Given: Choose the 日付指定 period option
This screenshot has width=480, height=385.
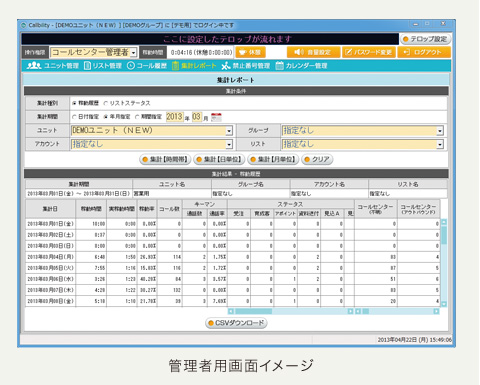Looking at the screenshot, I should [74, 117].
